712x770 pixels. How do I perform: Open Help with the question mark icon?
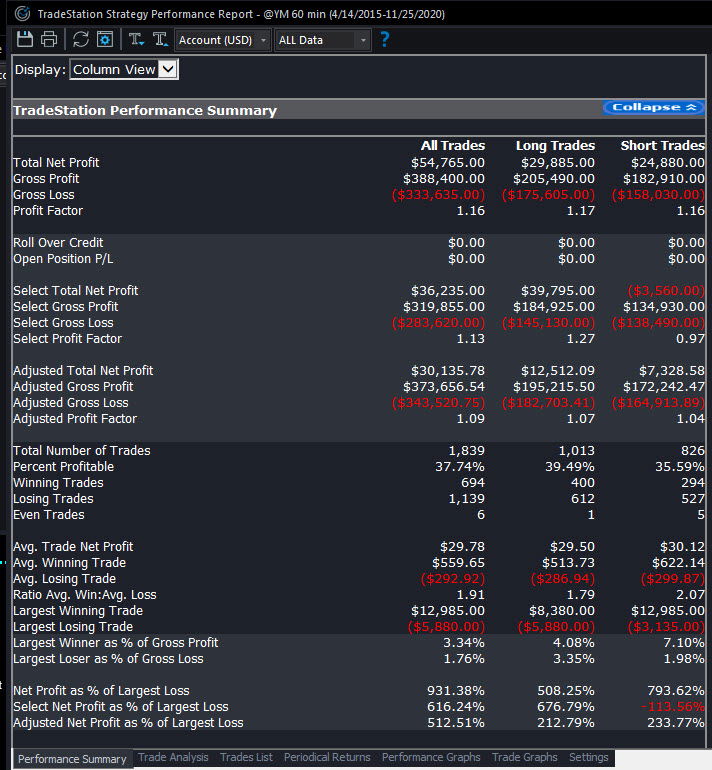pyautogui.click(x=385, y=39)
